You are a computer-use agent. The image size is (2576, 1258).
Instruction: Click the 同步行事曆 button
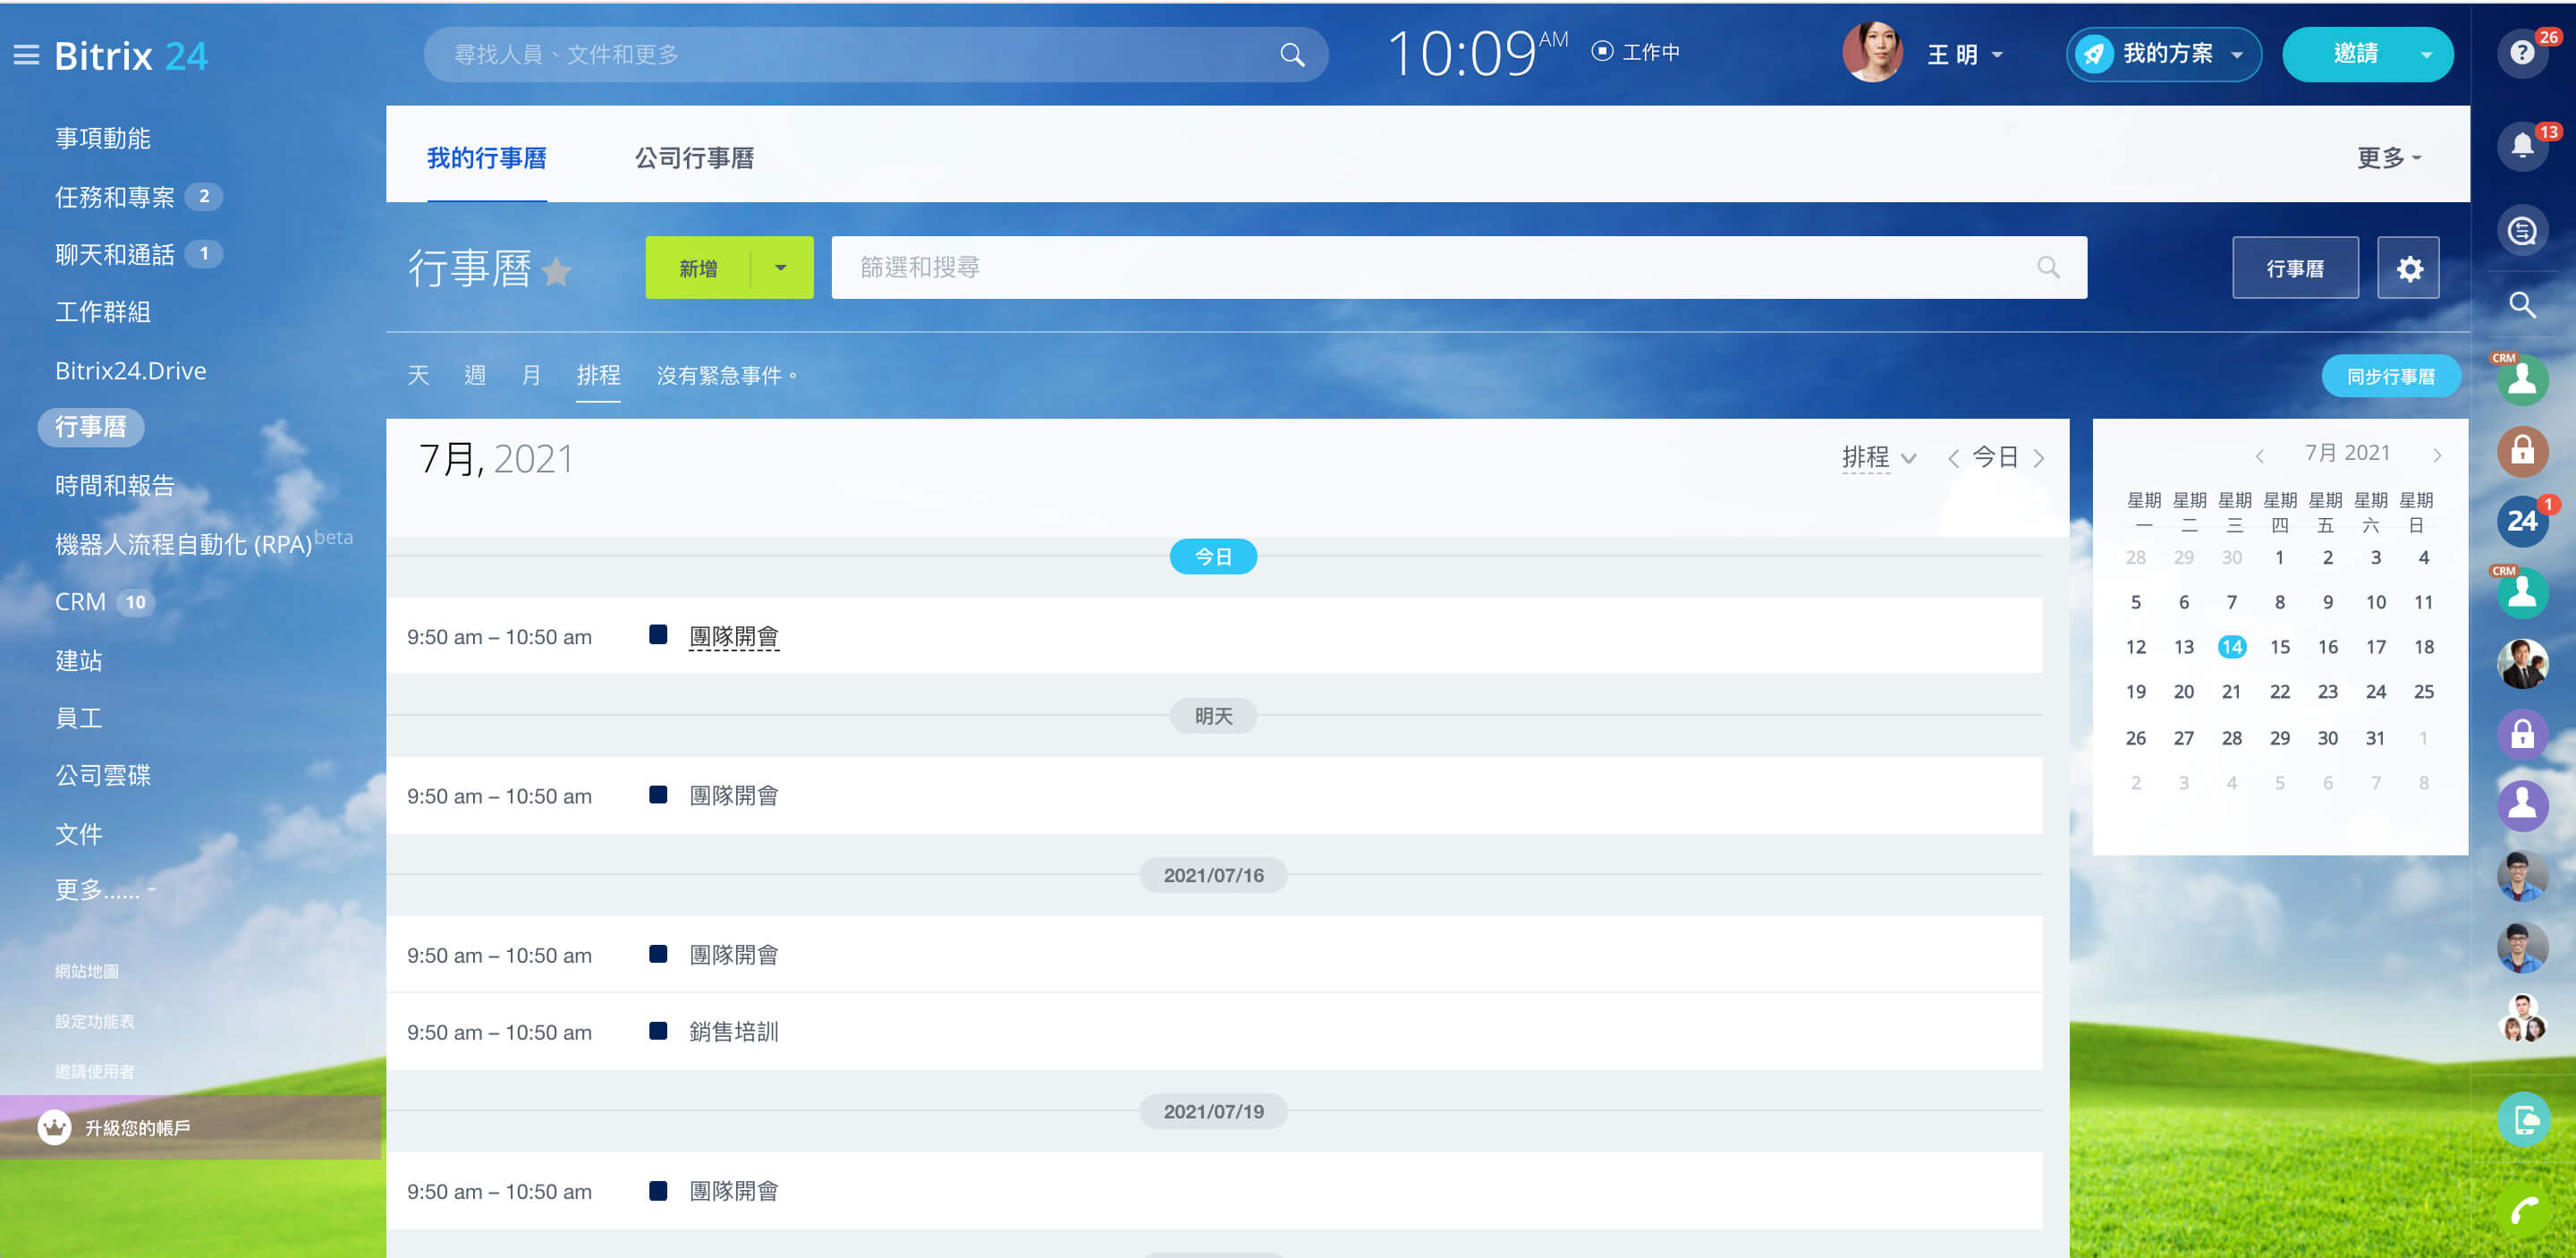coord(2390,376)
